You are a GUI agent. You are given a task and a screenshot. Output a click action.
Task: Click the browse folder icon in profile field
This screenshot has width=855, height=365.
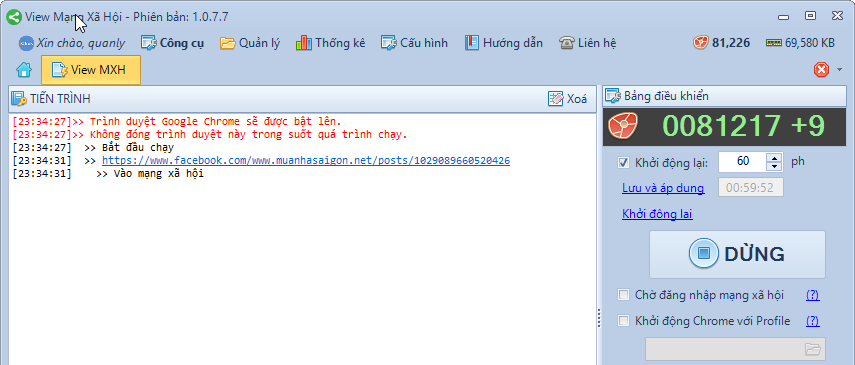(x=812, y=348)
